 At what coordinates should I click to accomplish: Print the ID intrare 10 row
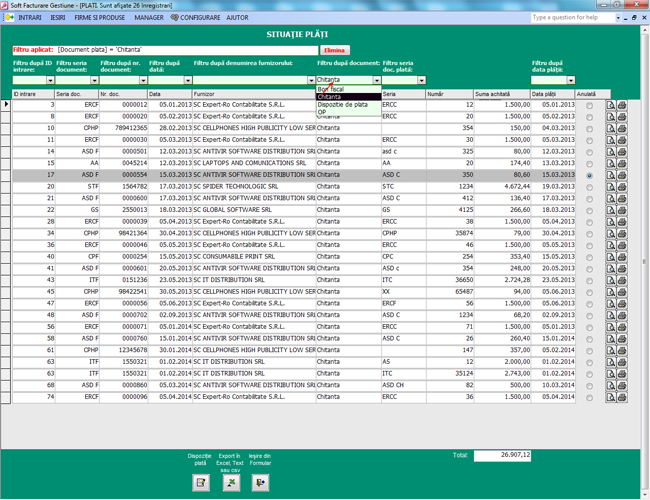pos(622,129)
